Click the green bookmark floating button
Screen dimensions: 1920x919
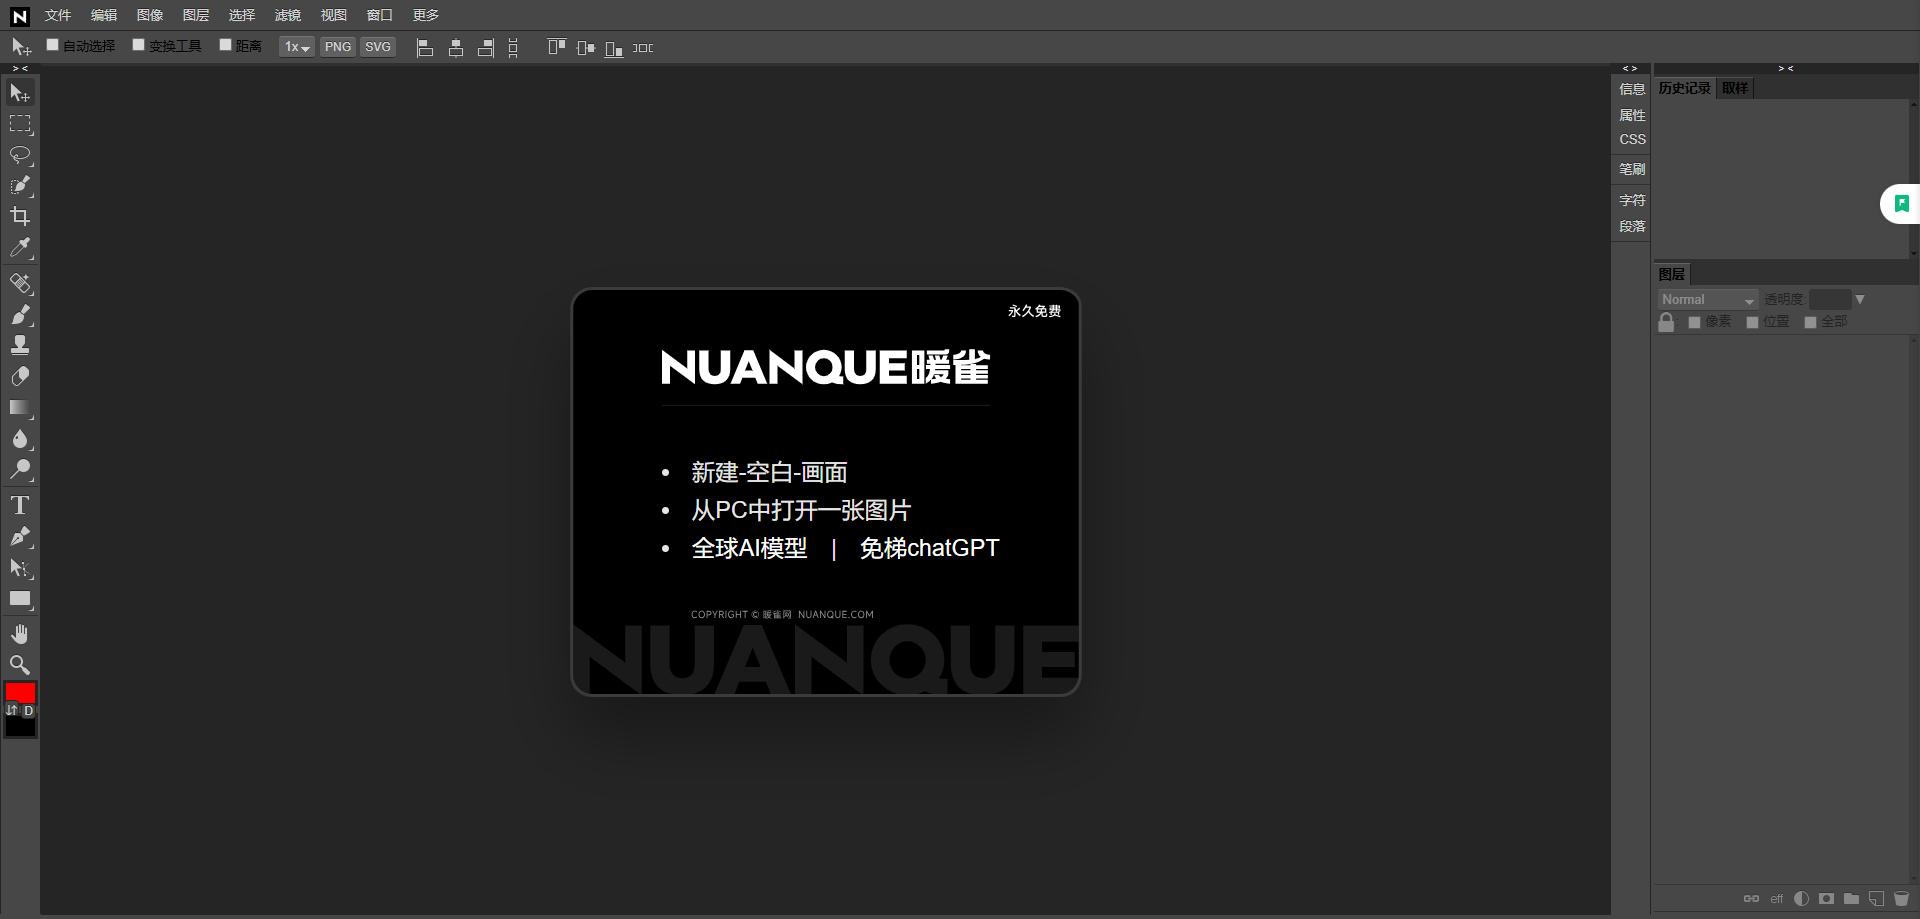(1902, 204)
